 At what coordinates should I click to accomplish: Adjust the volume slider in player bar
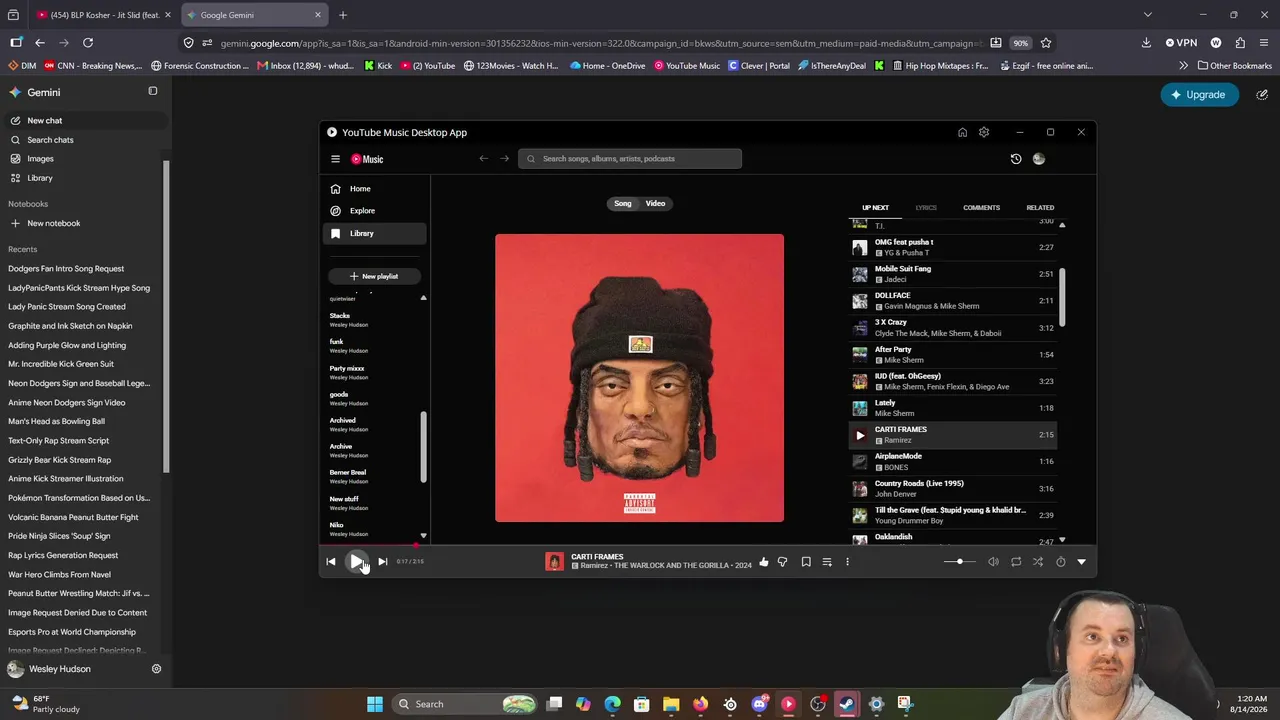pos(958,562)
